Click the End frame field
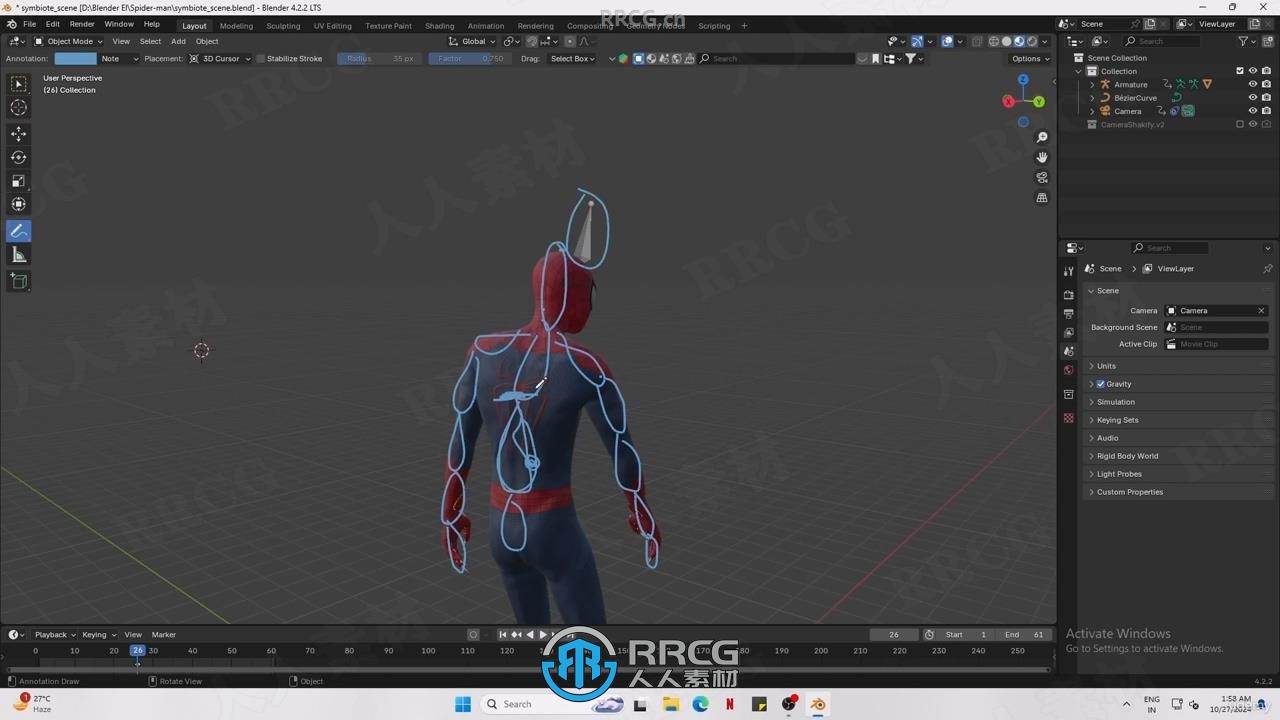This screenshot has height=720, width=1280. pos(1025,635)
